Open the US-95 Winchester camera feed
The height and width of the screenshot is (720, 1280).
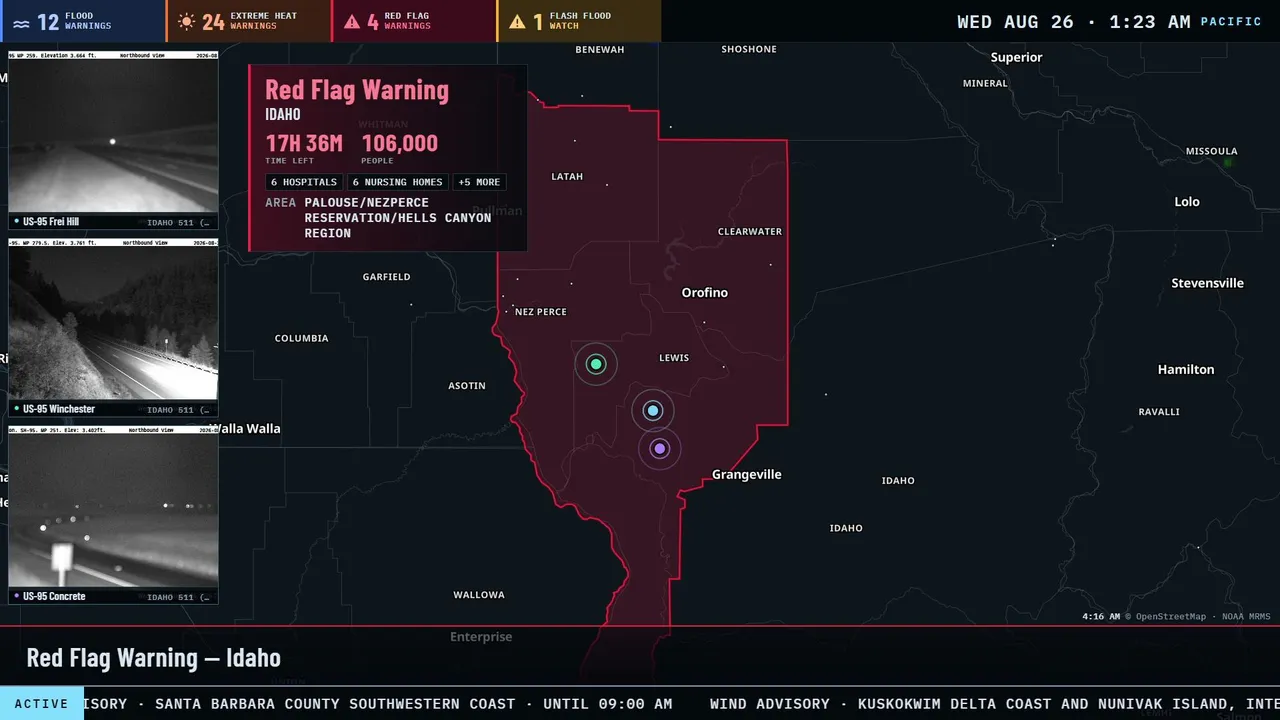[113, 327]
